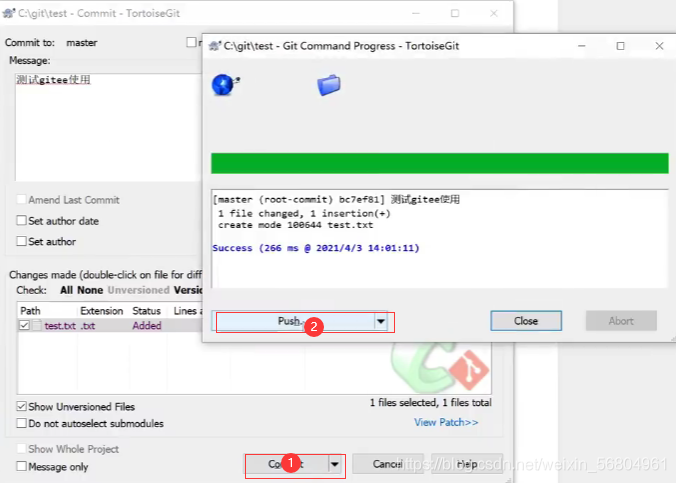Click the globe animation icon in progress dialog
The width and height of the screenshot is (676, 483).
225,84
